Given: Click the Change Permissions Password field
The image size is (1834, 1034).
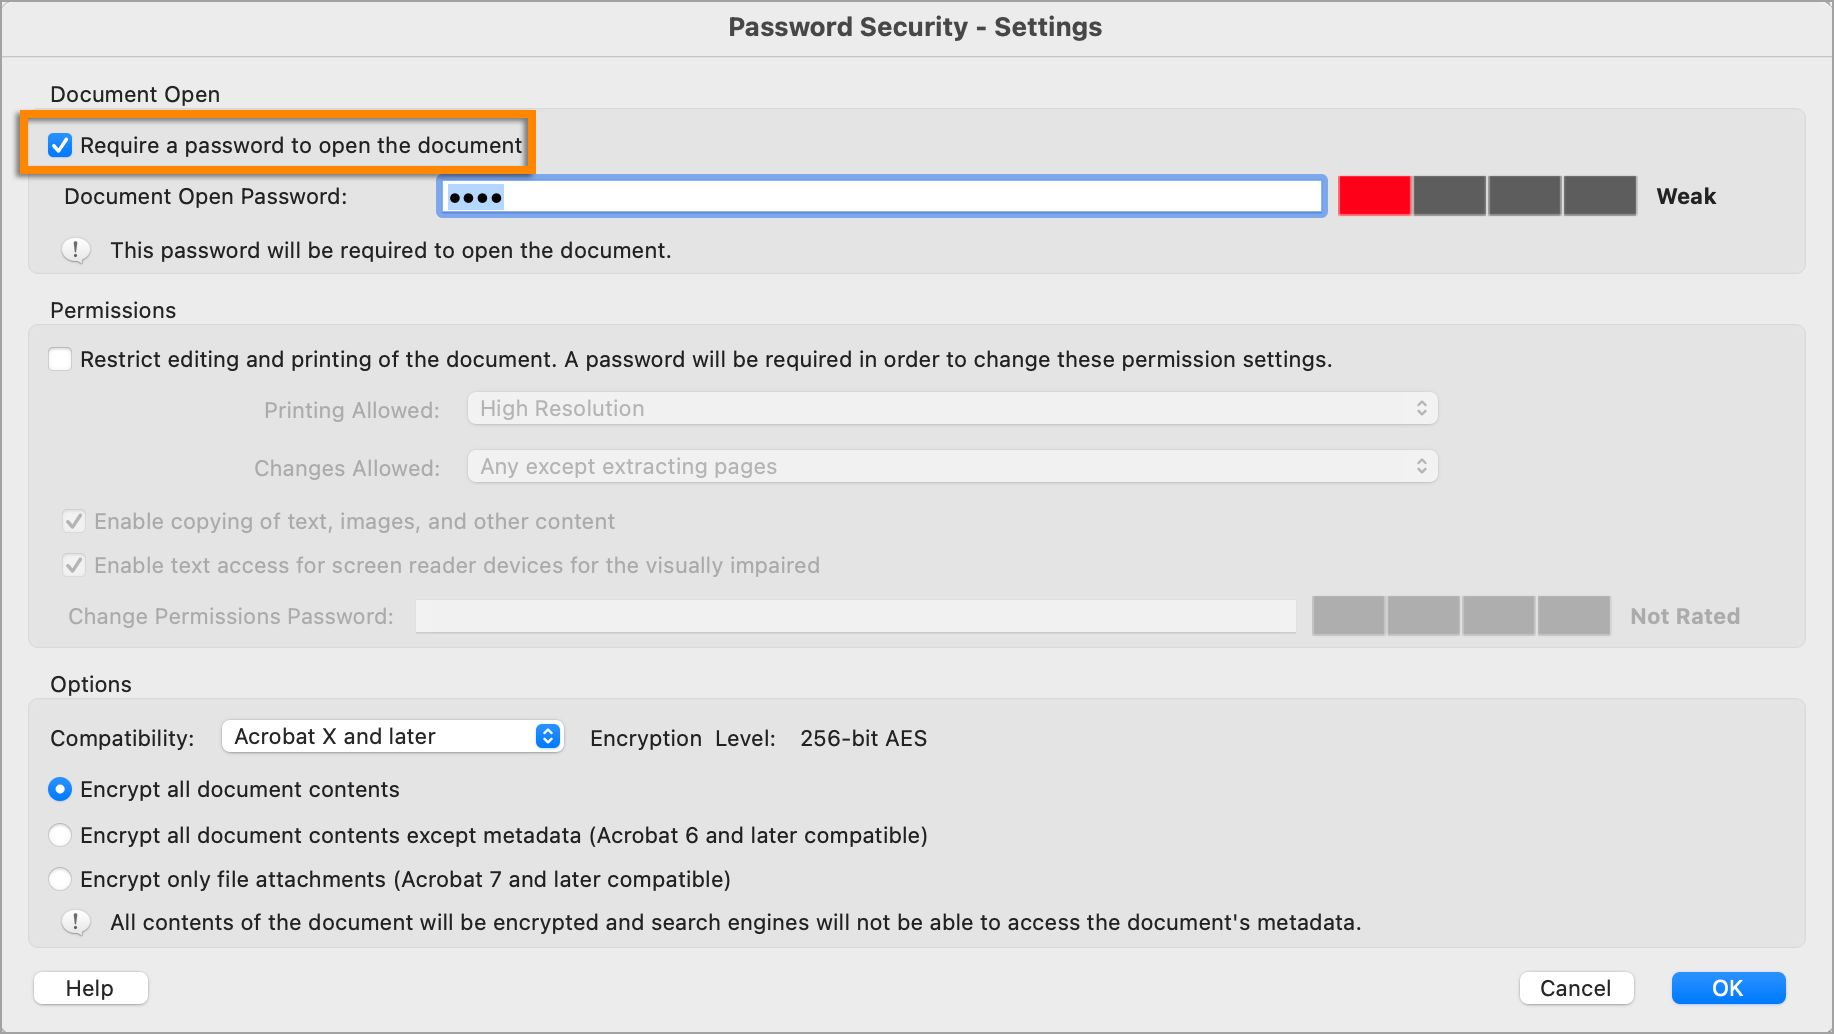Looking at the screenshot, I should click(x=856, y=616).
